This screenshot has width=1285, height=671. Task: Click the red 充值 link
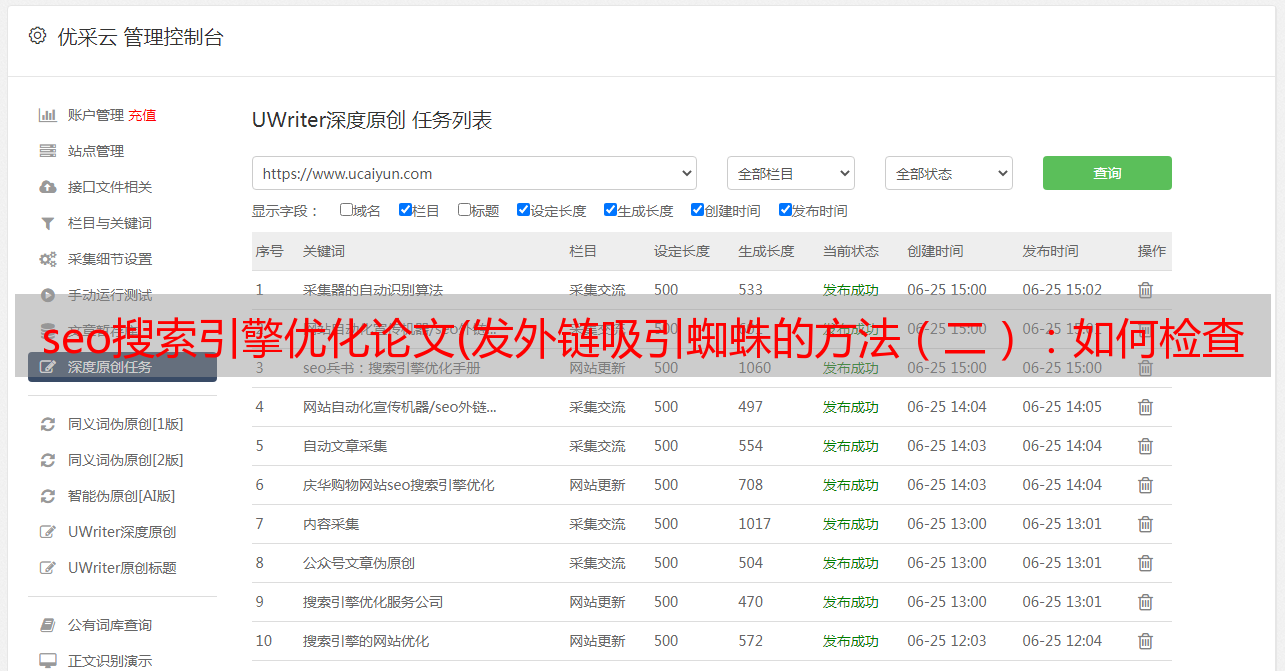[142, 115]
